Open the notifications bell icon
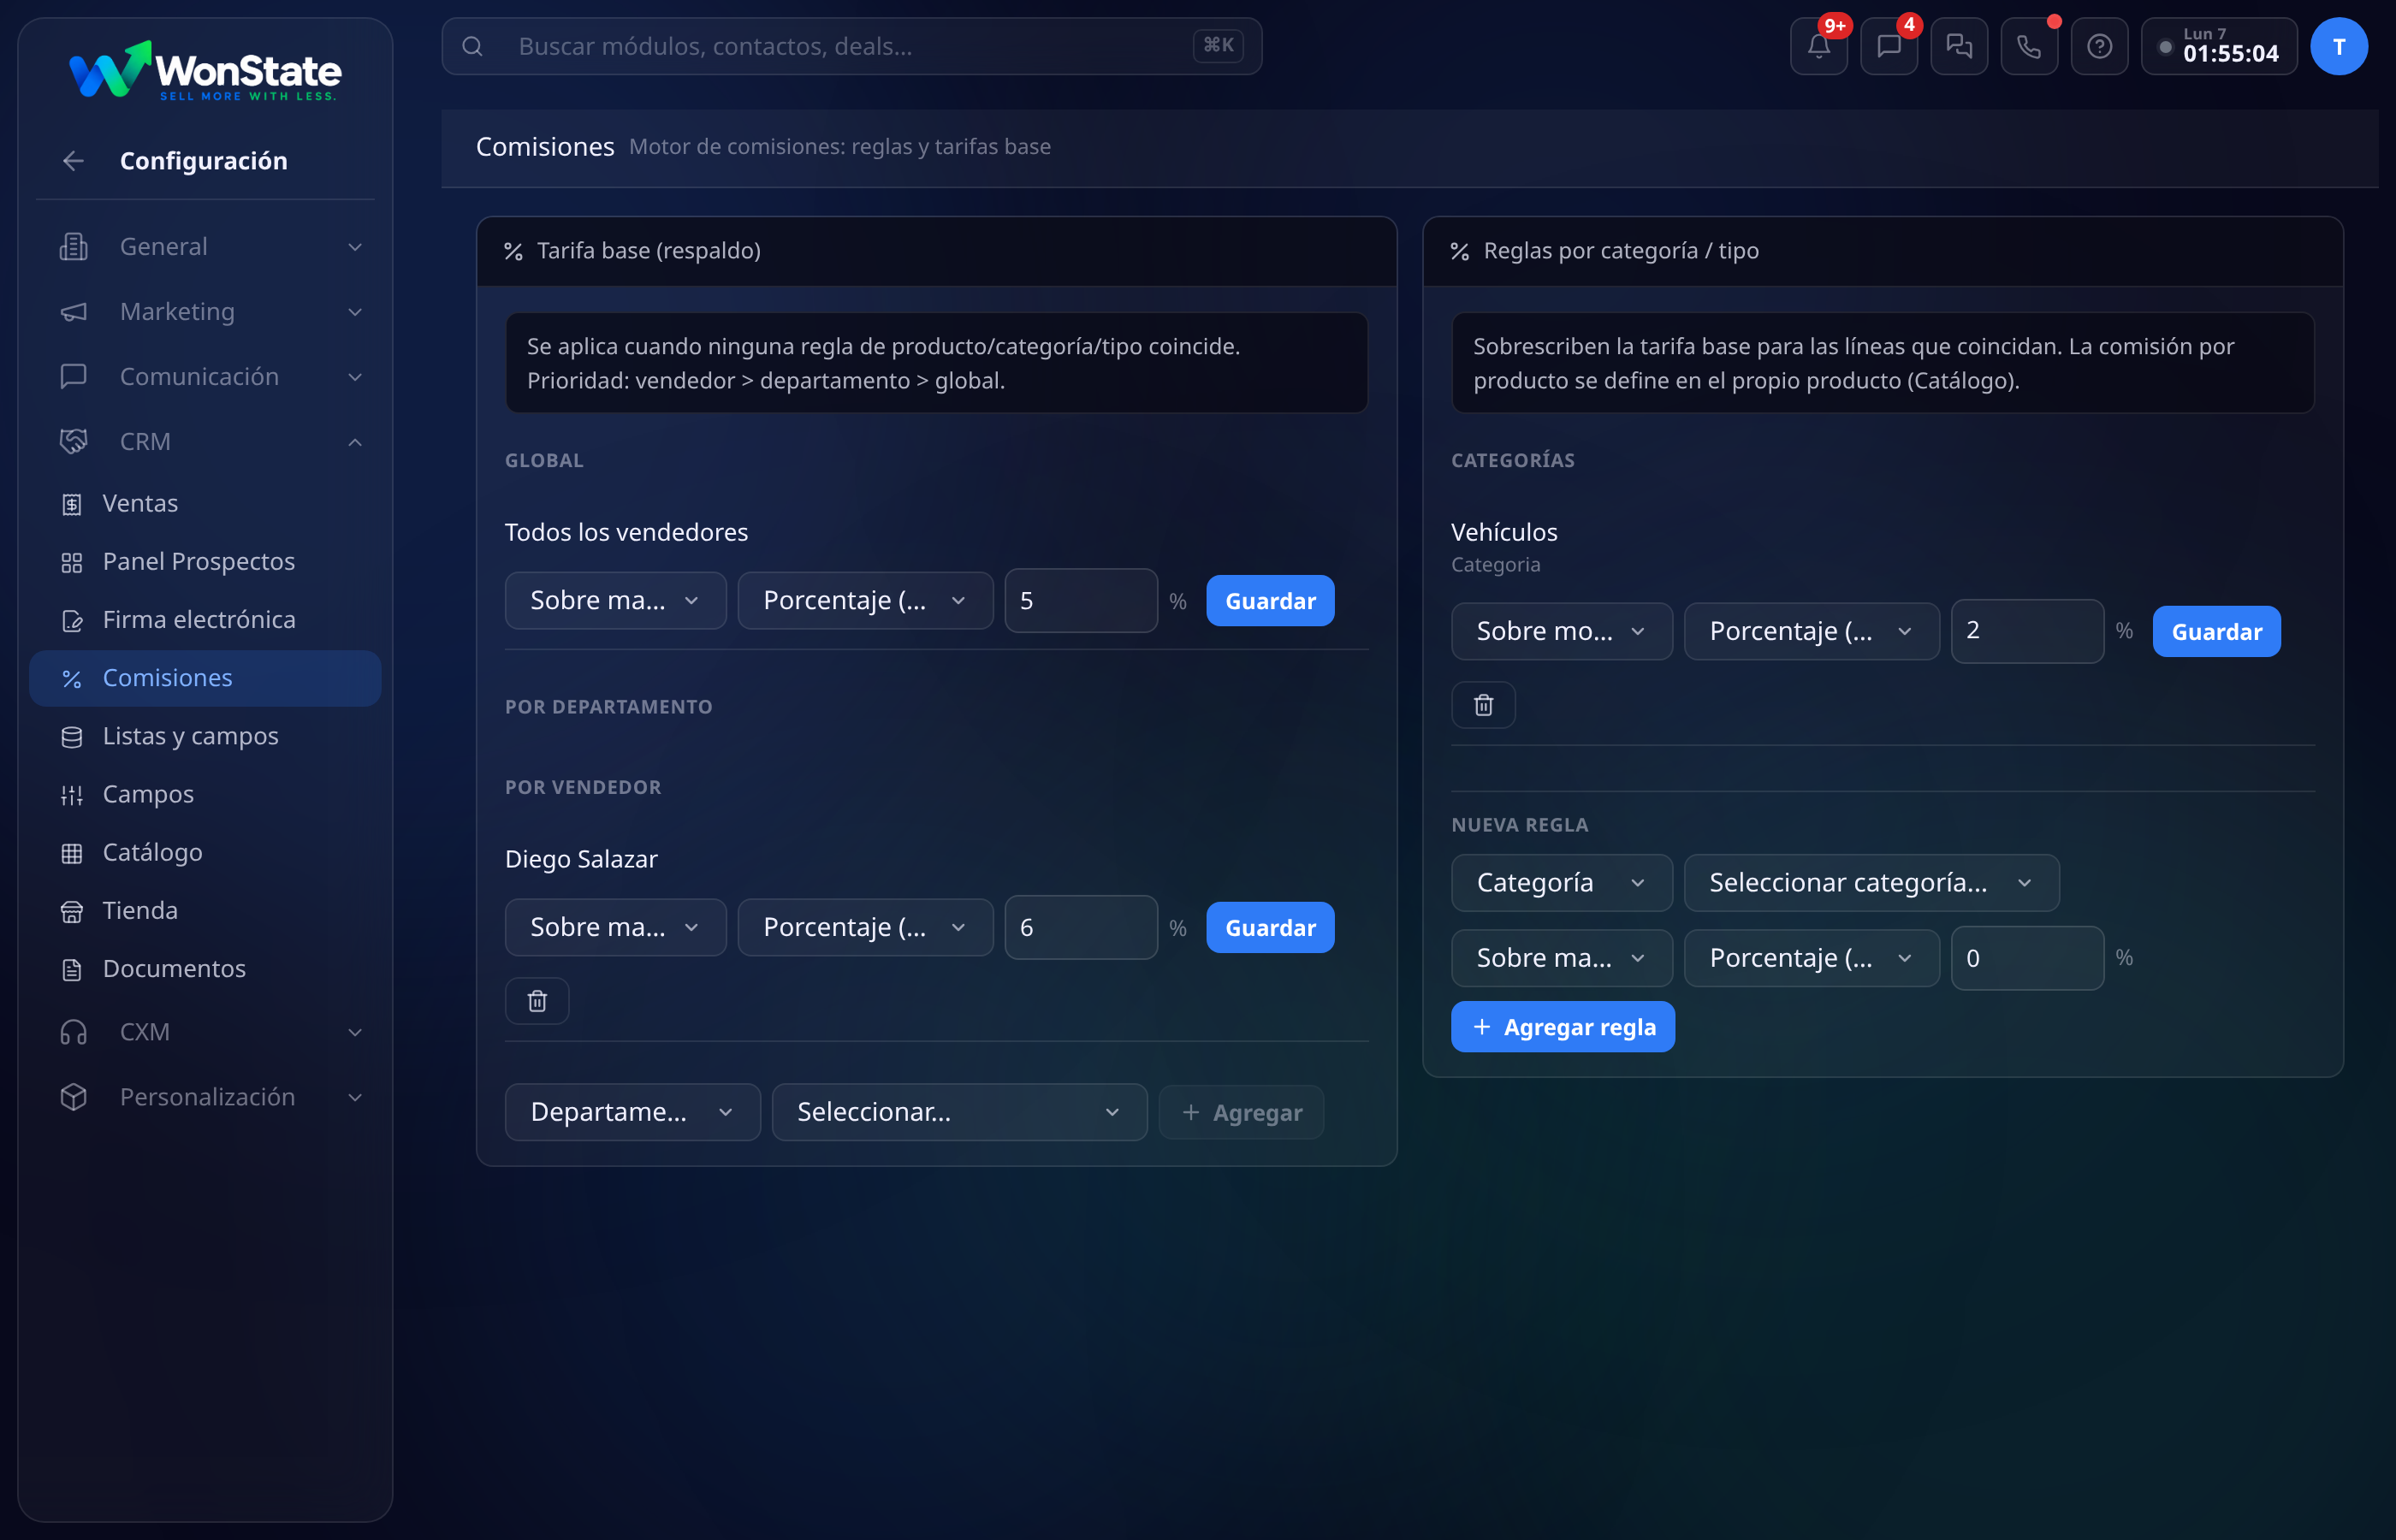The image size is (2396, 1540). point(1818,46)
